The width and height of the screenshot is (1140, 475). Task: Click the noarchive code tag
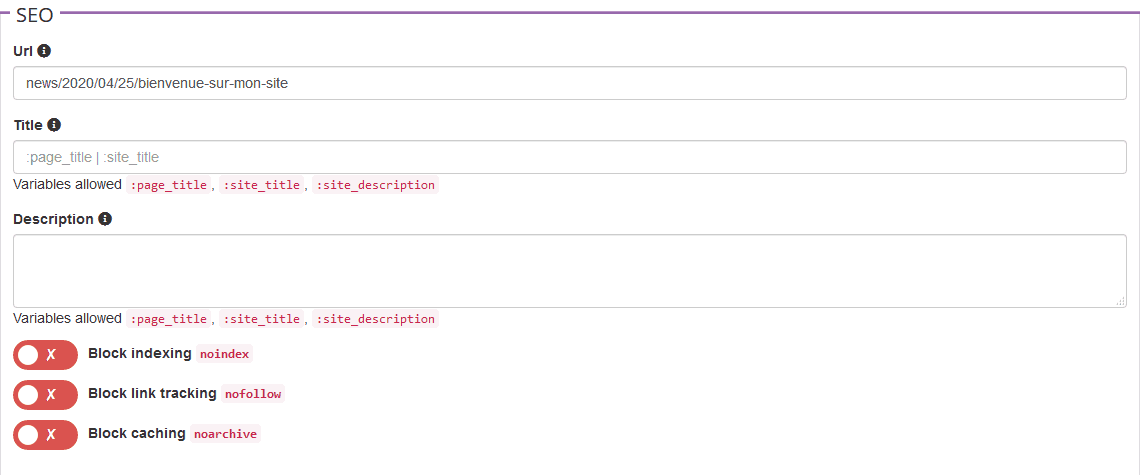225,434
